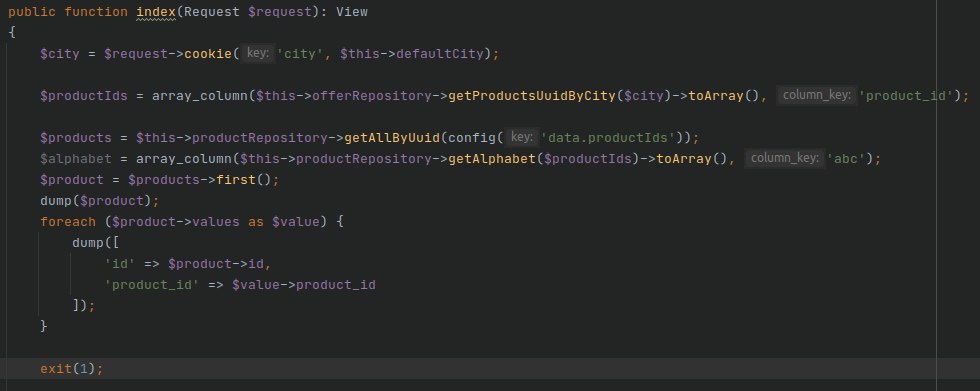Click the 'first' method call
This screenshot has width=980, height=391.
tap(236, 180)
